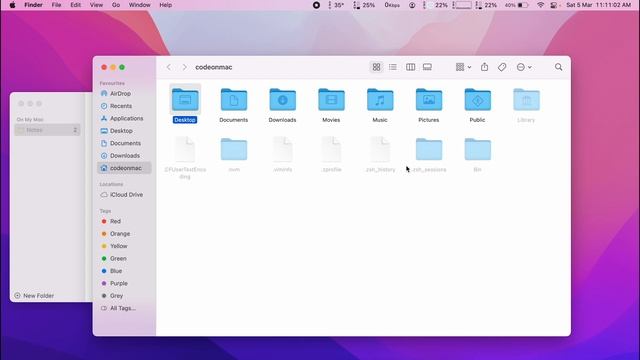
Task: Open the Desktop folder in the file grid
Action: click(x=185, y=100)
